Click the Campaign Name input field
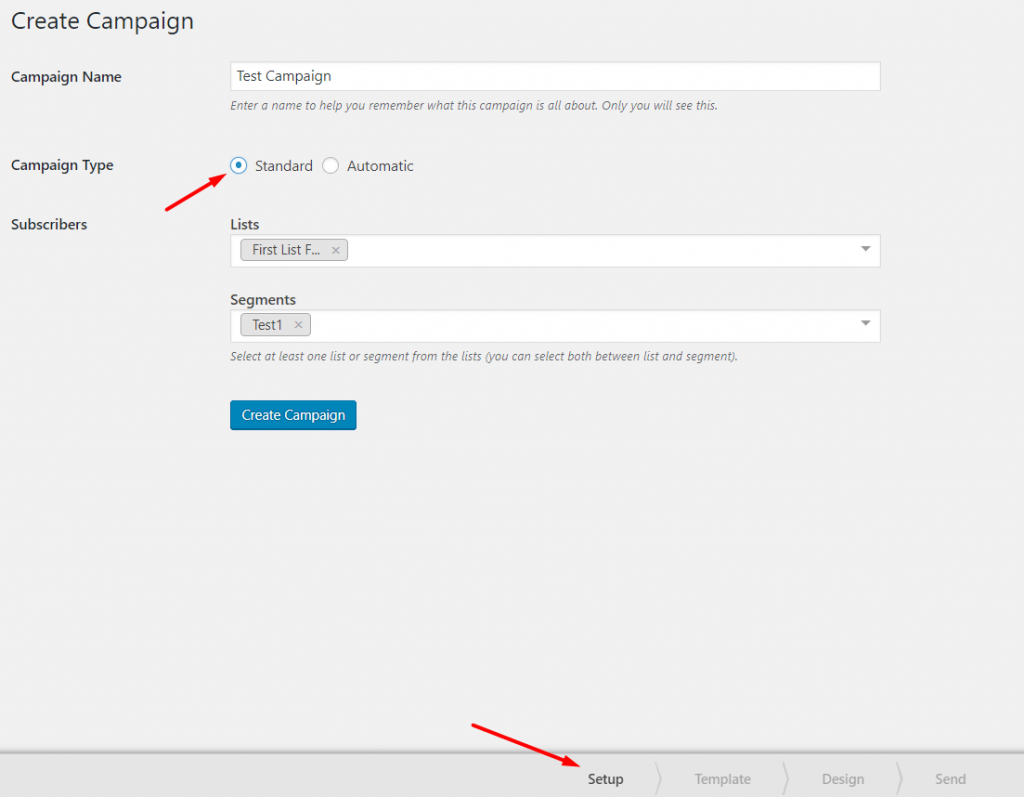The height and width of the screenshot is (797, 1024). pos(554,76)
